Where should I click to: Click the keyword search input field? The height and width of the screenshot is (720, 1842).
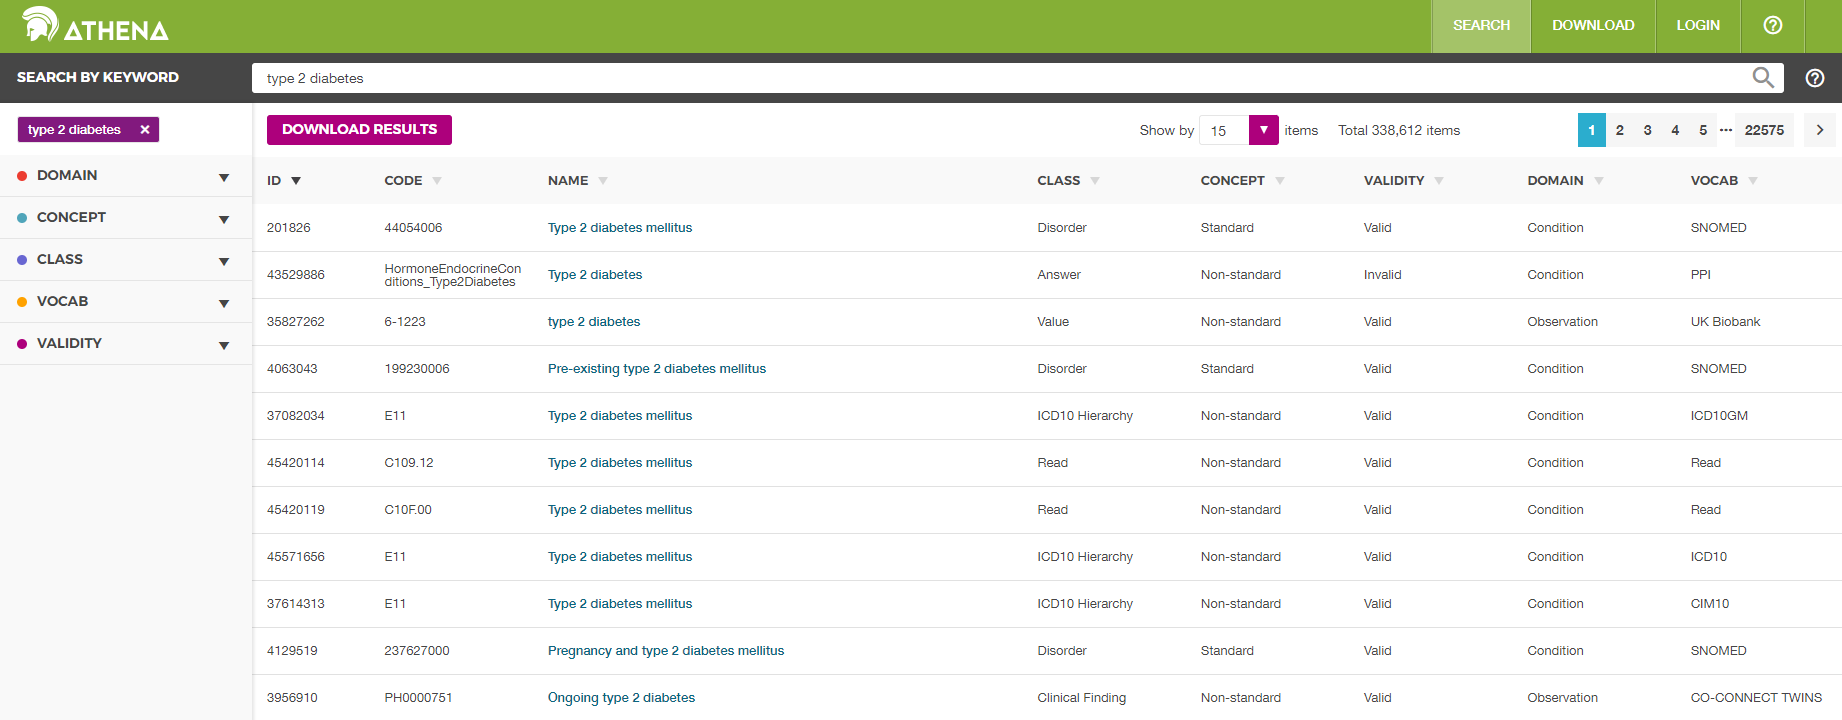click(1000, 78)
